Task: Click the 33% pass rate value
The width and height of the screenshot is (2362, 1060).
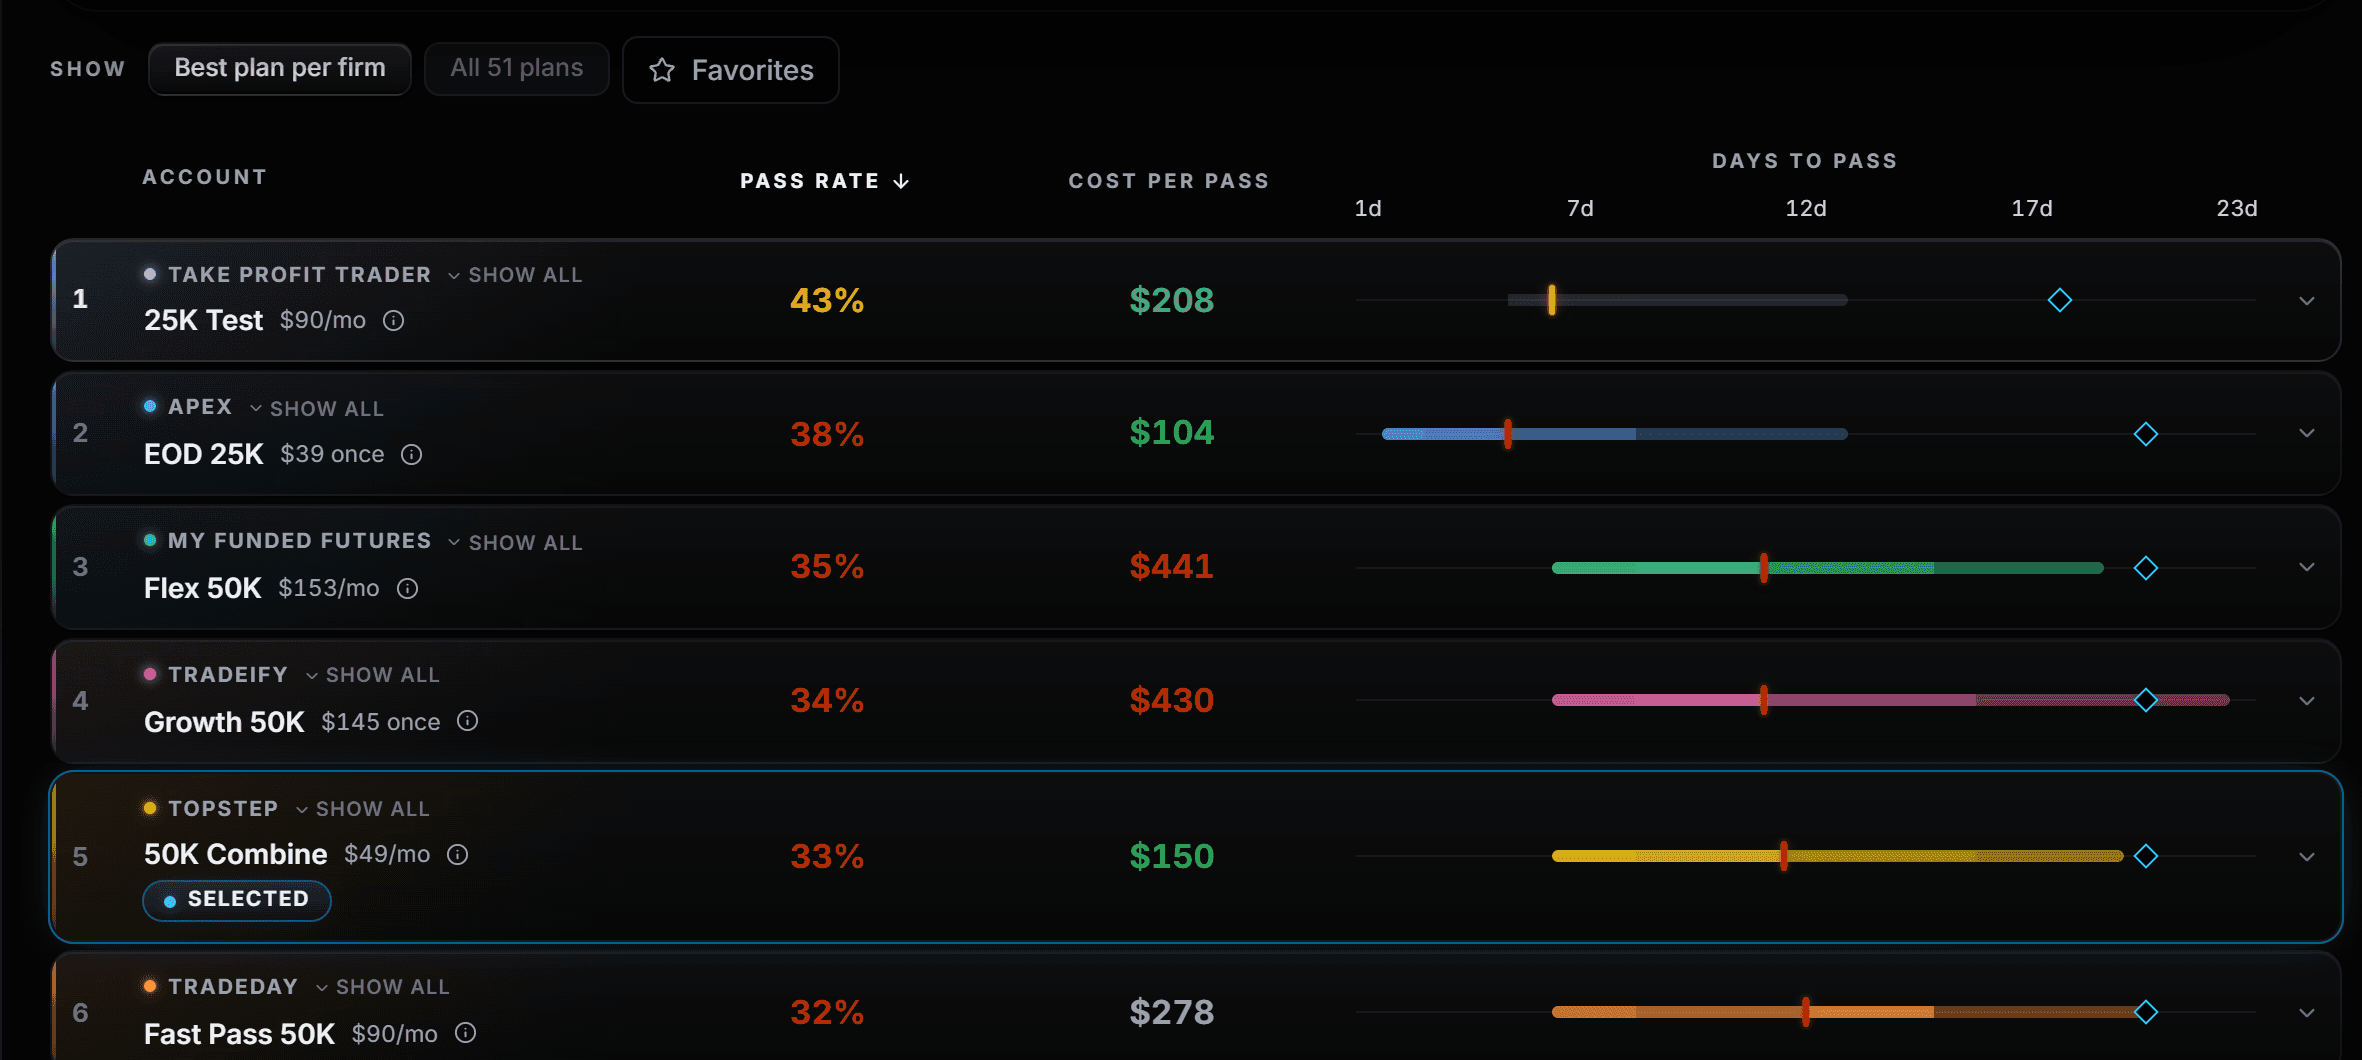Action: [827, 856]
